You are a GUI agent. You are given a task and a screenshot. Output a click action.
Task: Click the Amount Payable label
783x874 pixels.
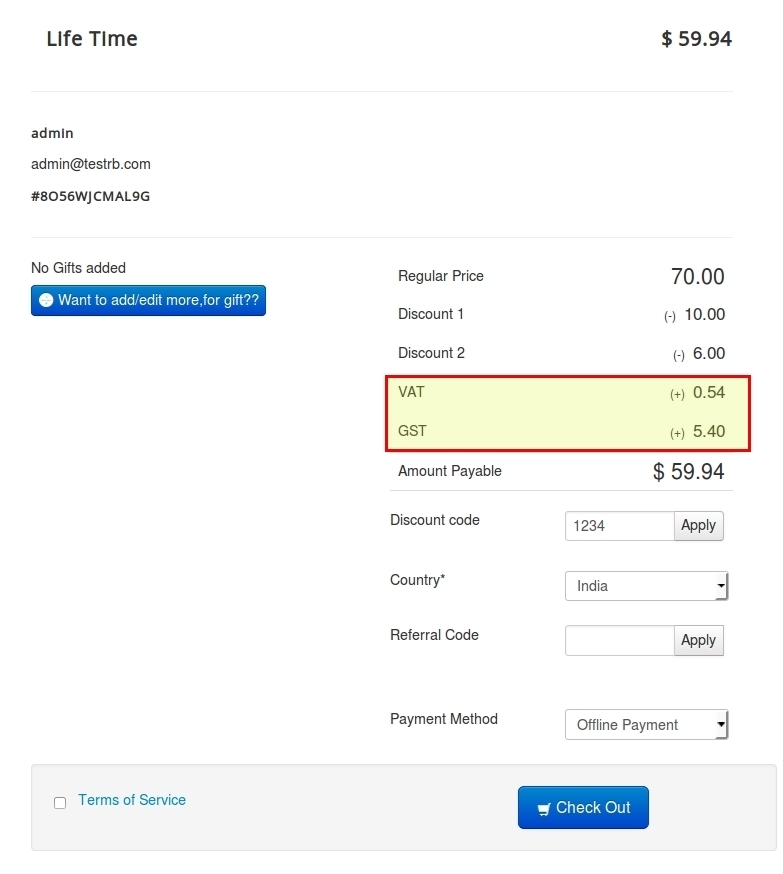450,471
